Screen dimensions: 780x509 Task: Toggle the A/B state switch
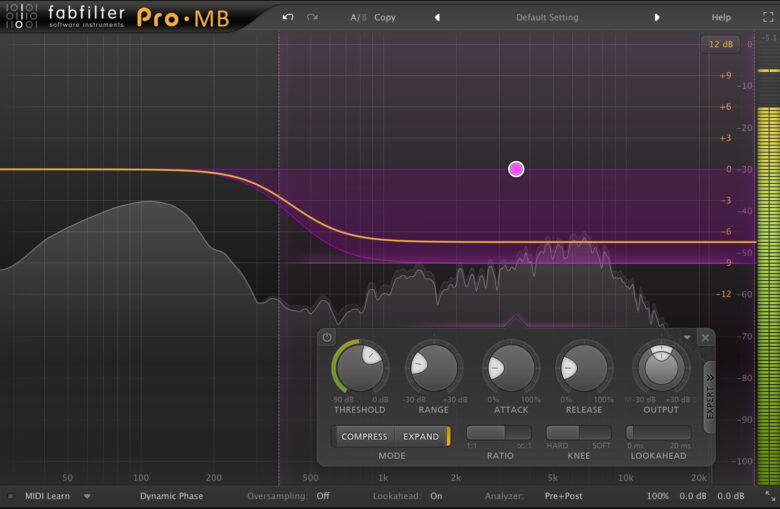[358, 17]
